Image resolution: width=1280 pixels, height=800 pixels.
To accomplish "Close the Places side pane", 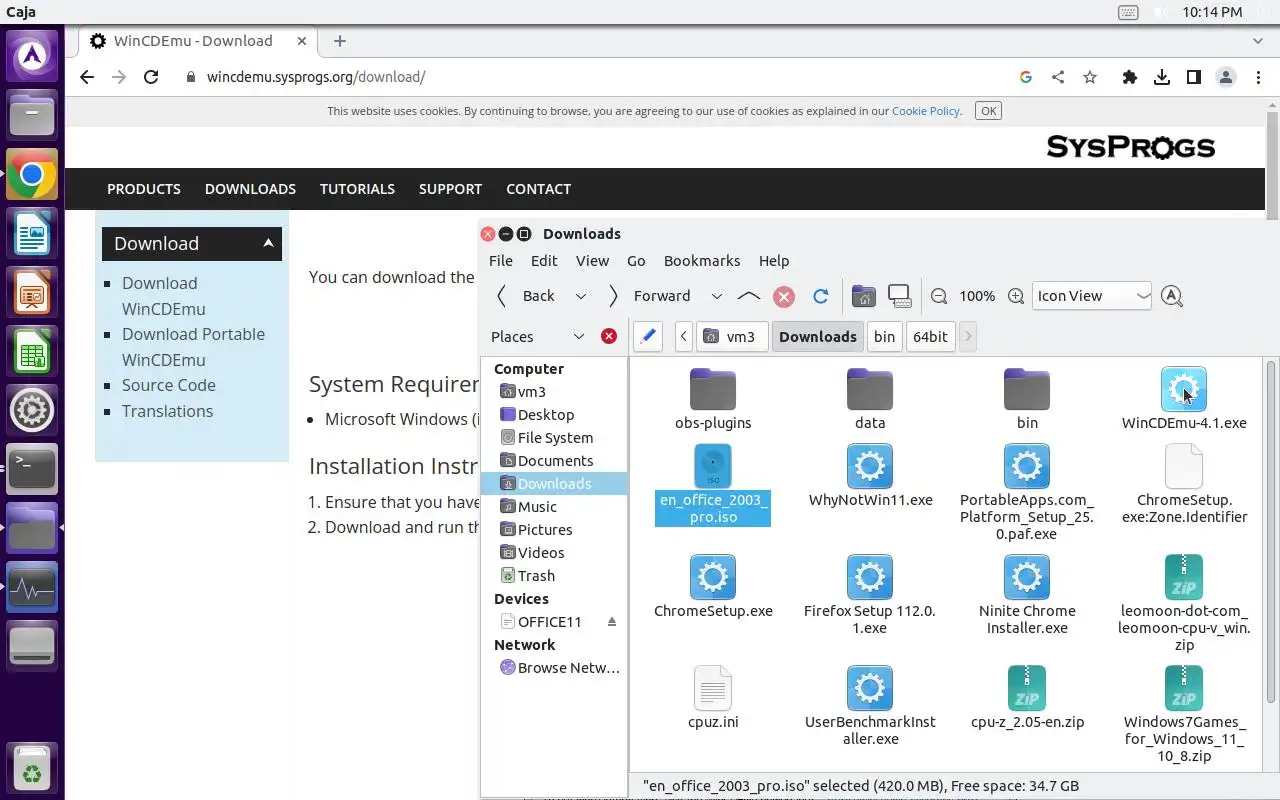I will pyautogui.click(x=608, y=336).
